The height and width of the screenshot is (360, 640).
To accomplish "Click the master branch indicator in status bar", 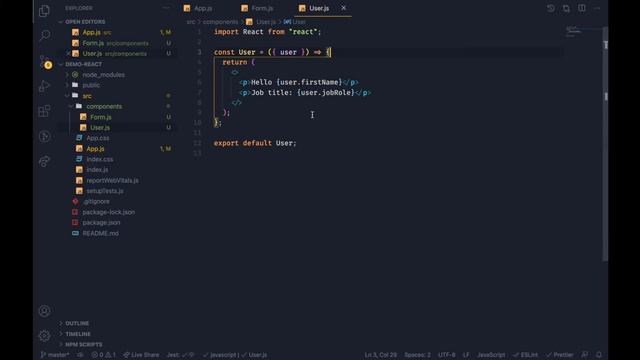I will pos(55,355).
